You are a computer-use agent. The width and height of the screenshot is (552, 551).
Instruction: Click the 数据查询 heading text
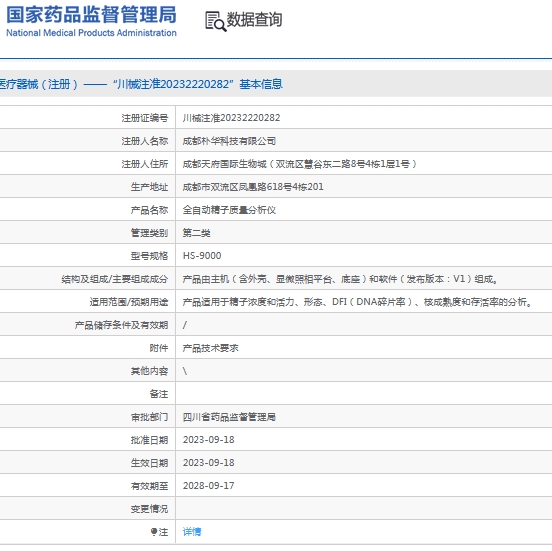click(254, 20)
